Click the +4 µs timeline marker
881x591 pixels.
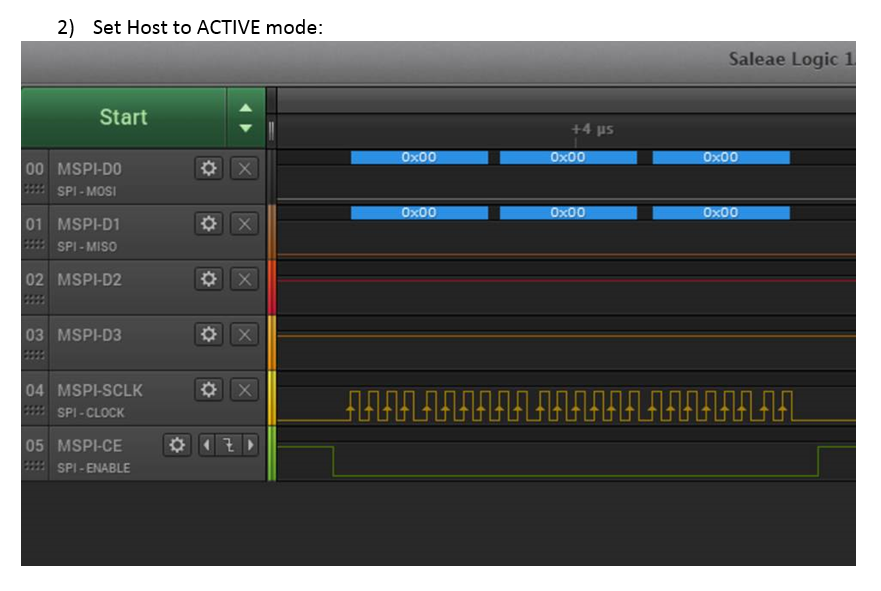(592, 129)
